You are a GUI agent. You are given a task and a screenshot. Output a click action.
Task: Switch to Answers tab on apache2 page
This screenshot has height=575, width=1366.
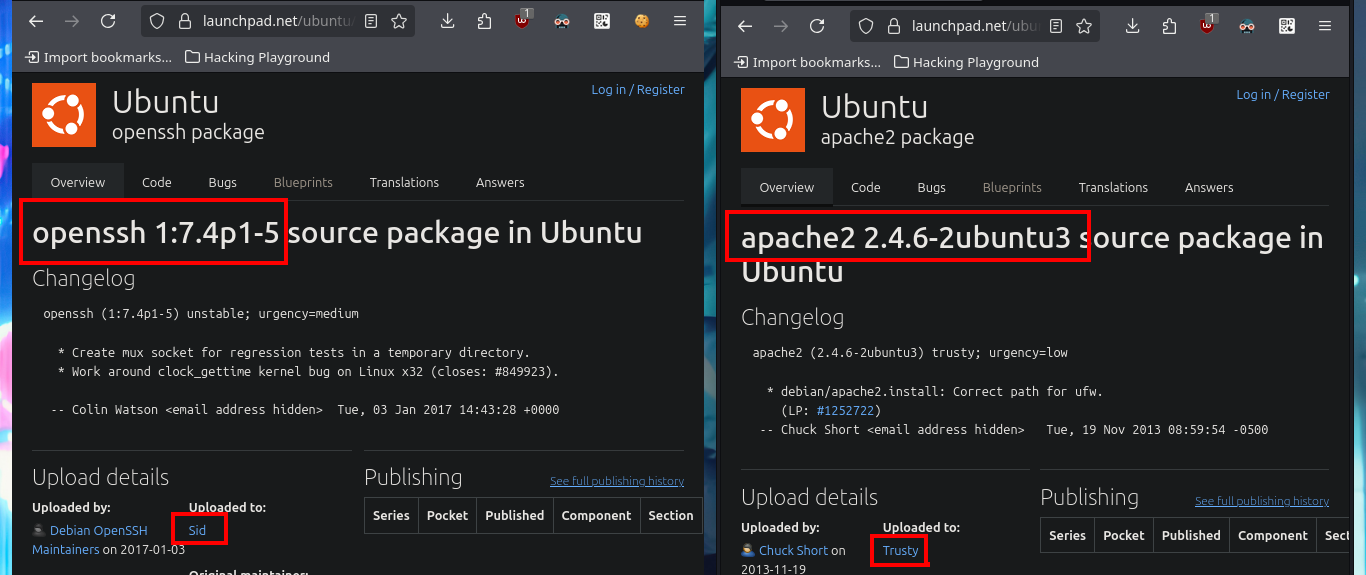tap(1209, 187)
